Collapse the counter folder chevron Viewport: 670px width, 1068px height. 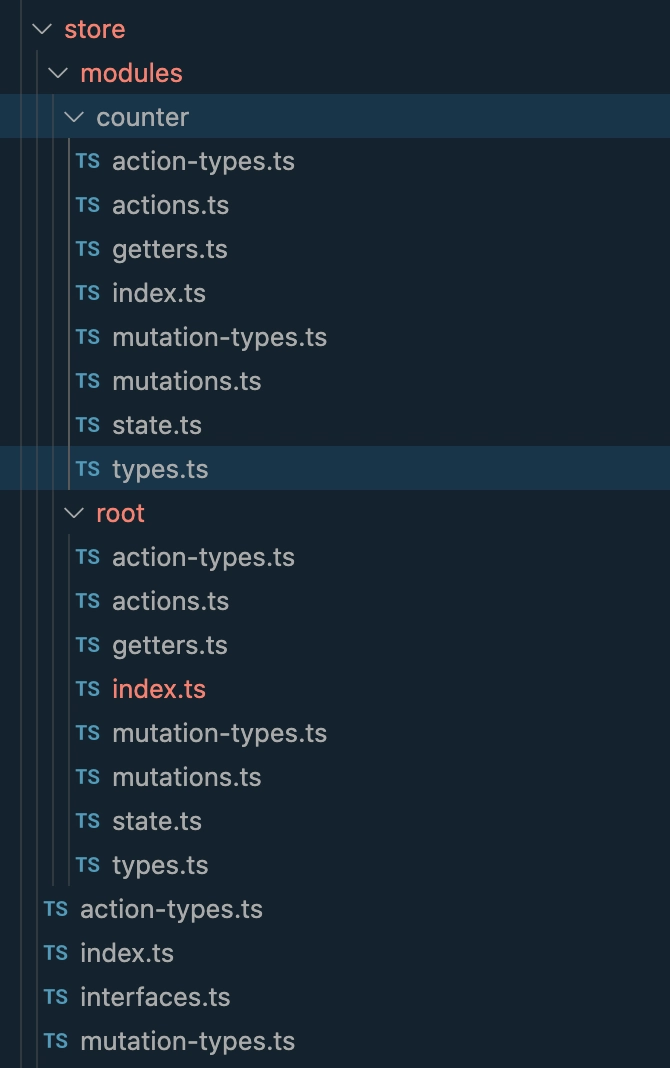point(74,117)
